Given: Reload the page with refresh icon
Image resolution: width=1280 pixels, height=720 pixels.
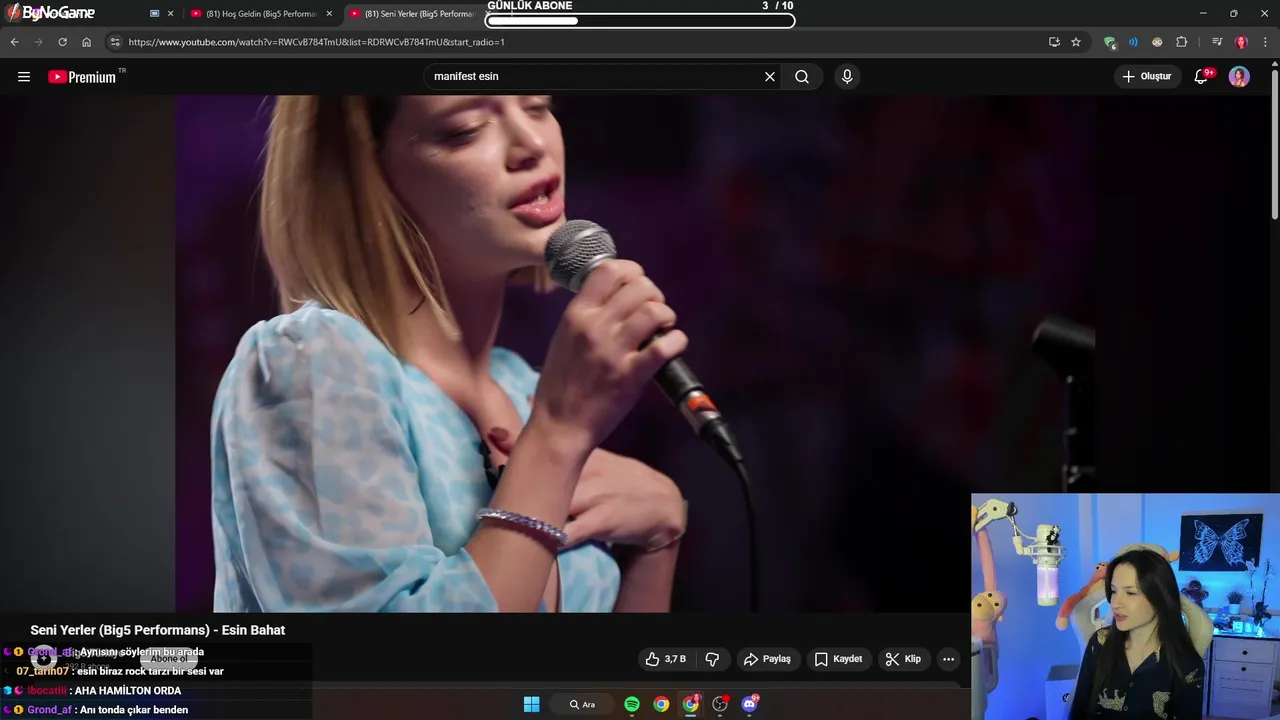Looking at the screenshot, I should pos(62,42).
